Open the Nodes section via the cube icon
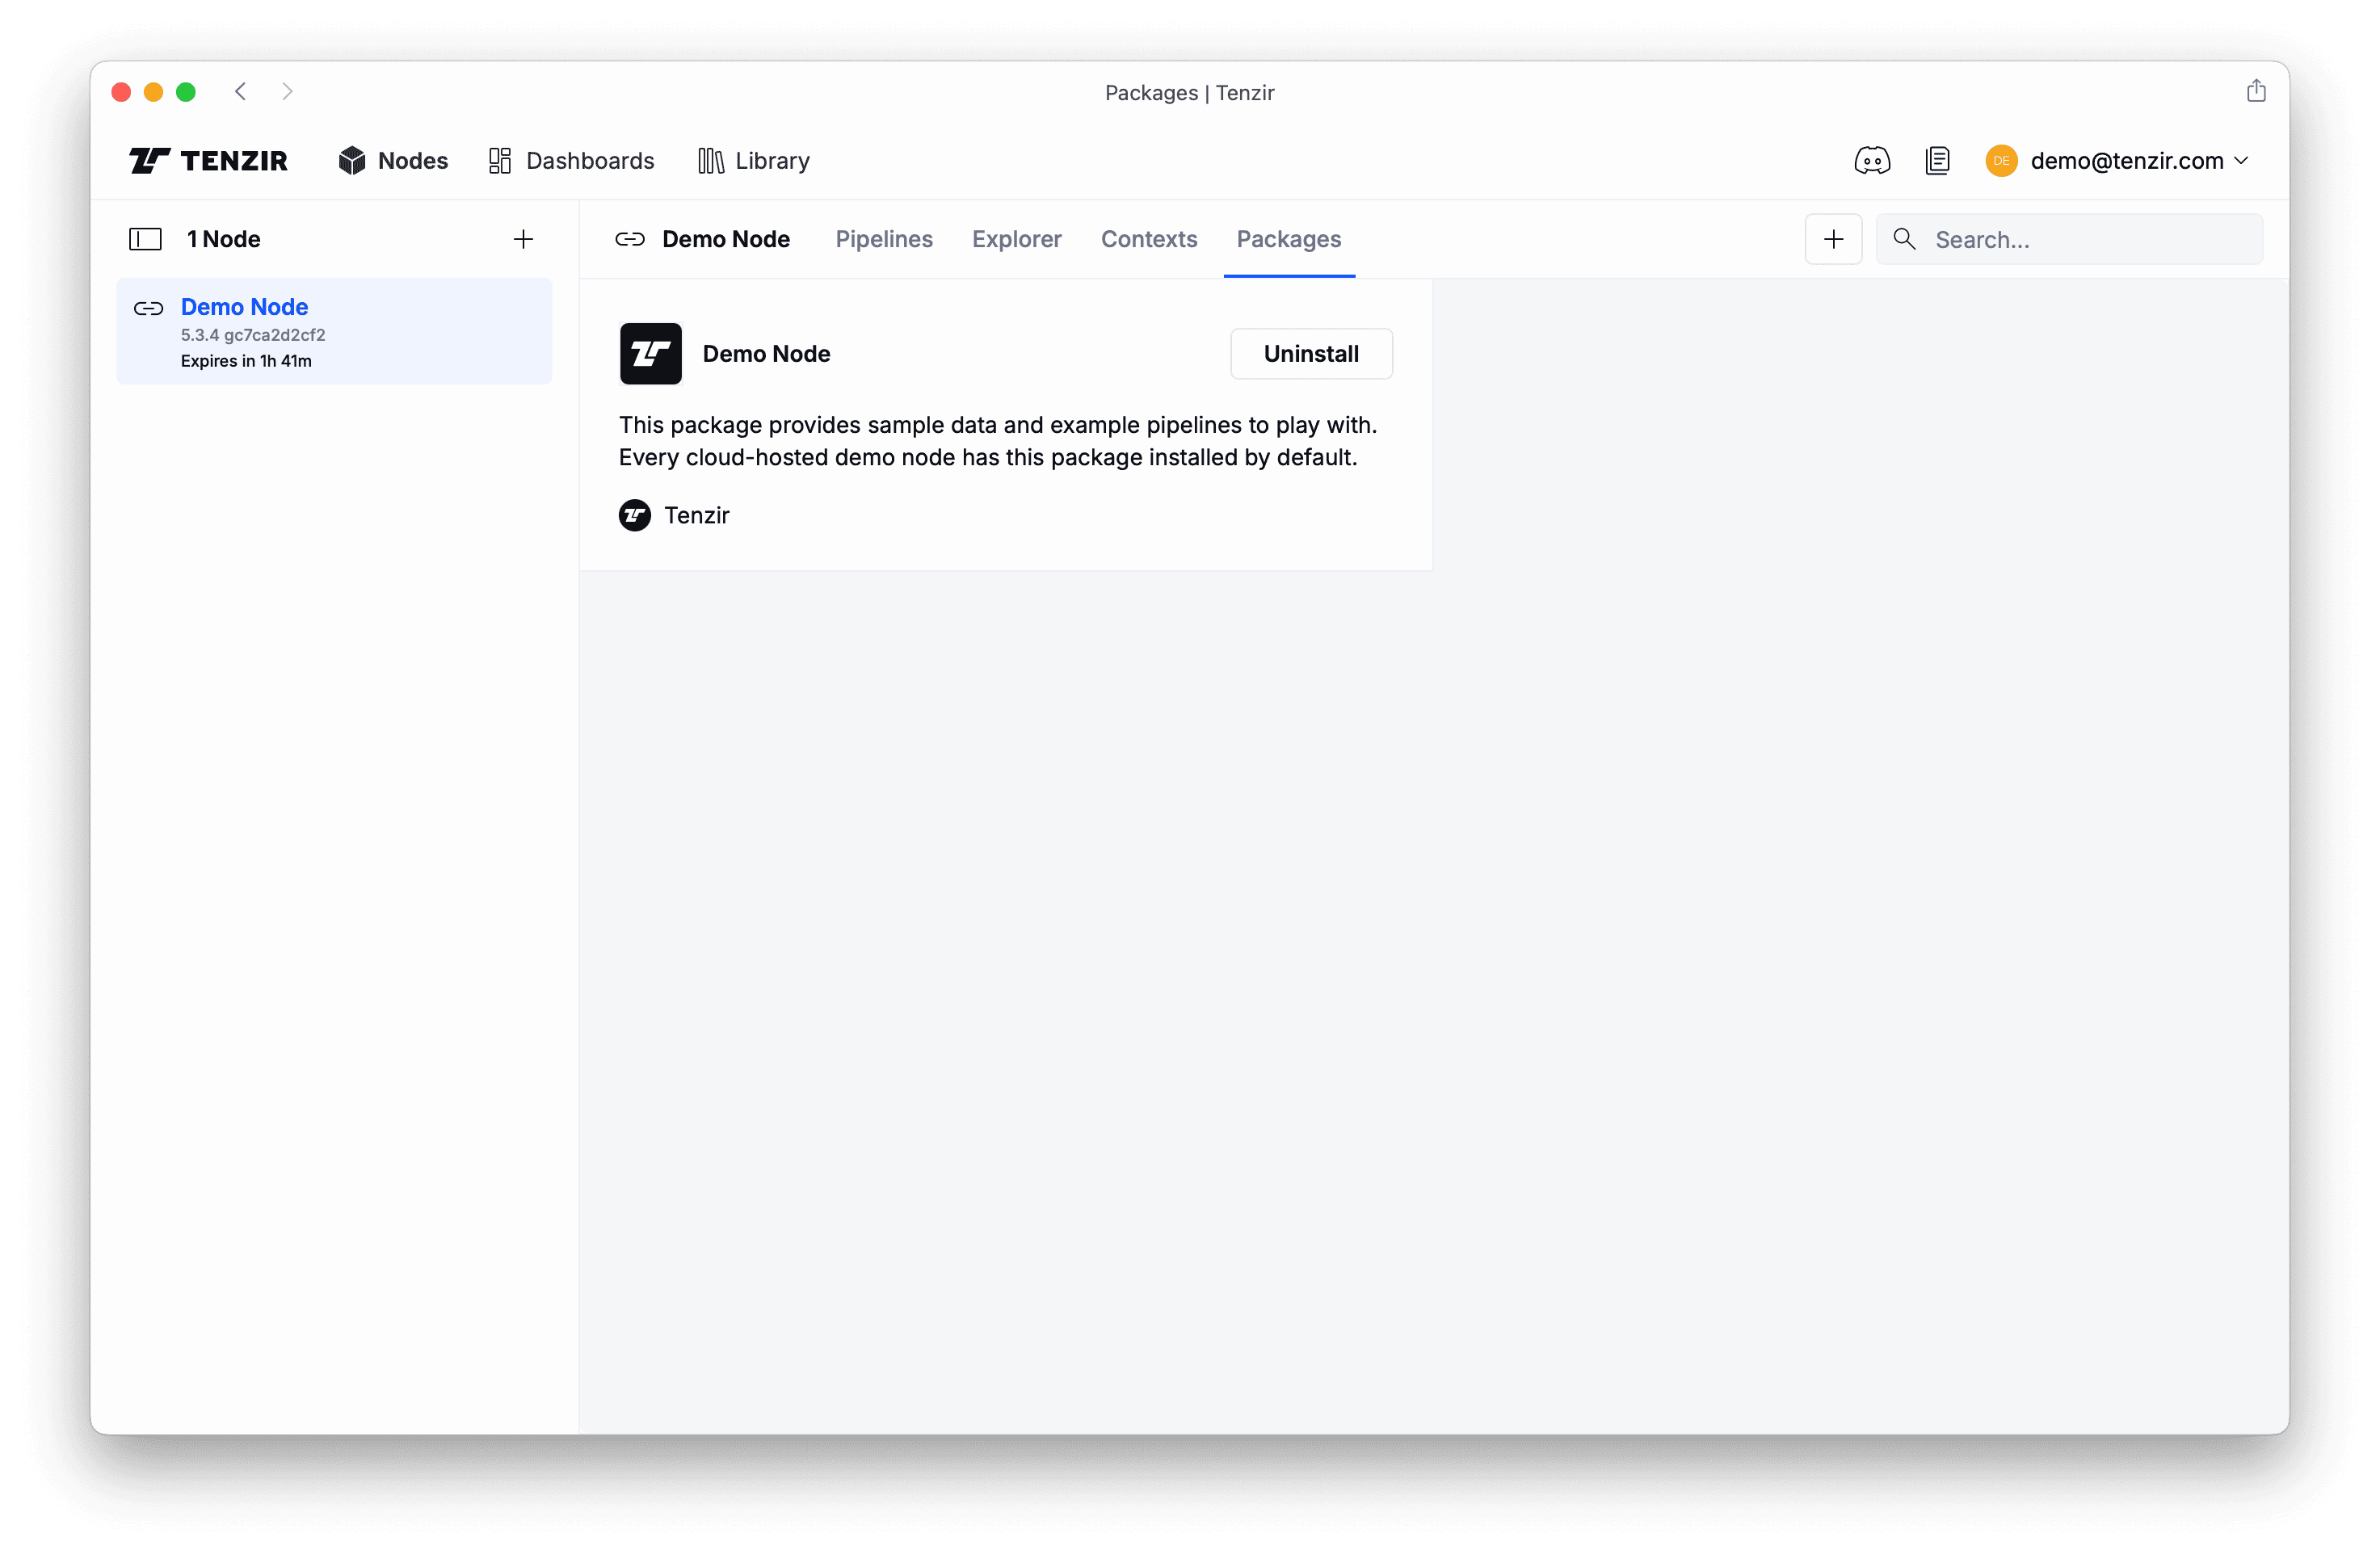Viewport: 2380px width, 1554px height. [x=354, y=160]
